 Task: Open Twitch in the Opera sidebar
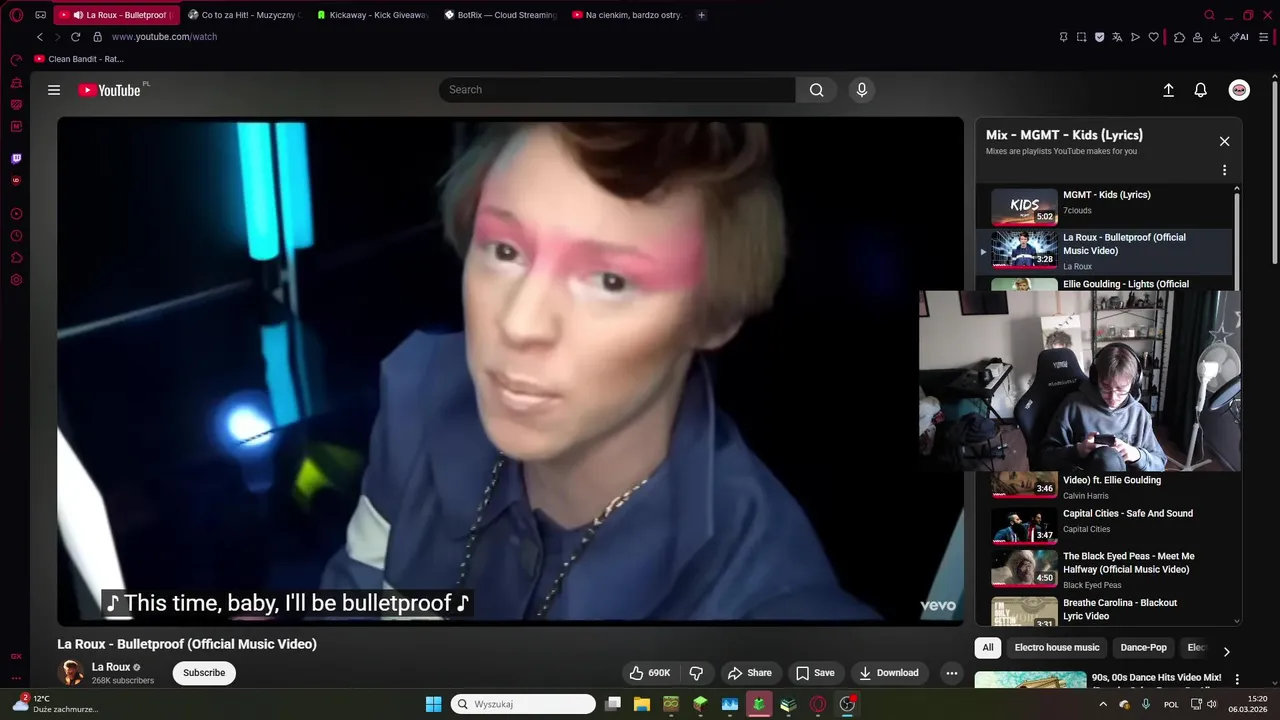[x=16, y=158]
